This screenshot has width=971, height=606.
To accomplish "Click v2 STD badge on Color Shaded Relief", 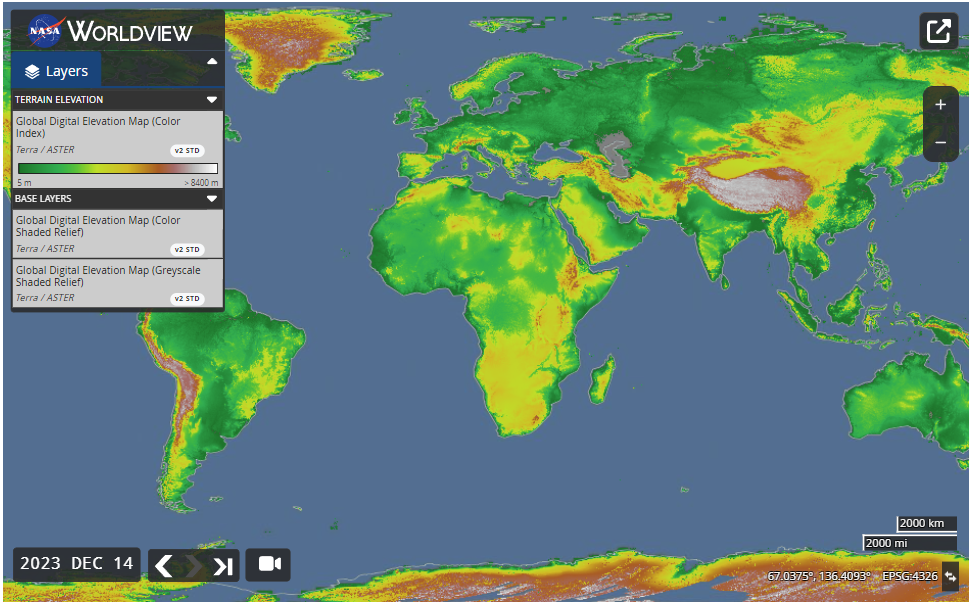I will pyautogui.click(x=187, y=249).
